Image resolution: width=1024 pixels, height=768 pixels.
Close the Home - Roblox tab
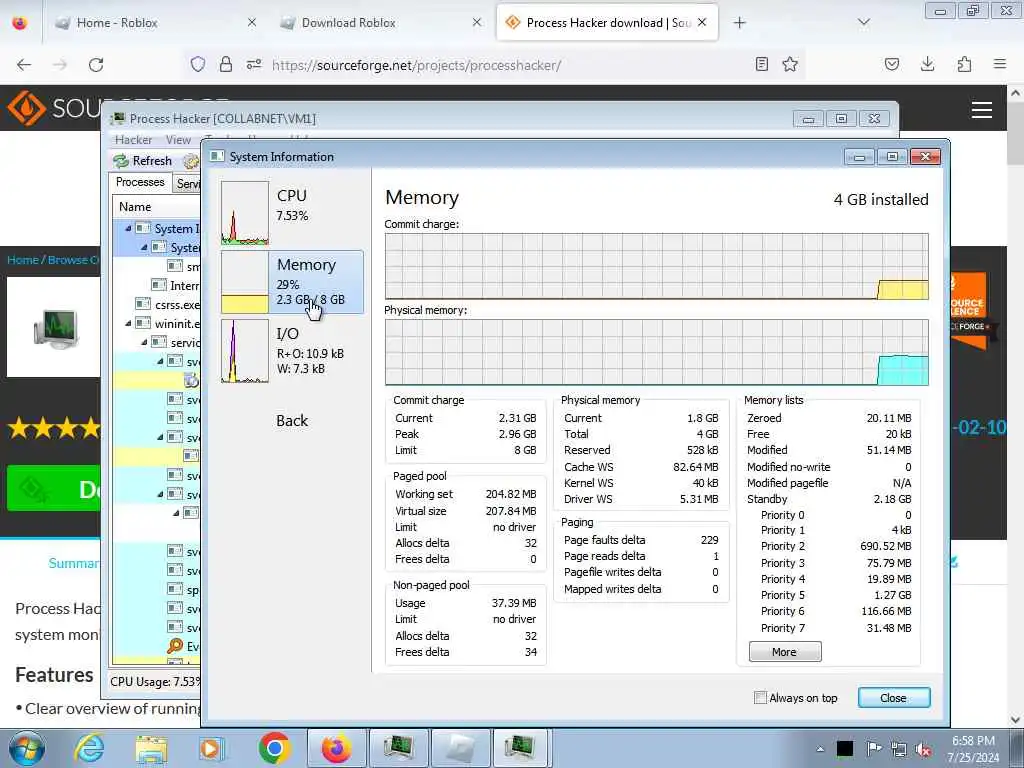point(252,22)
